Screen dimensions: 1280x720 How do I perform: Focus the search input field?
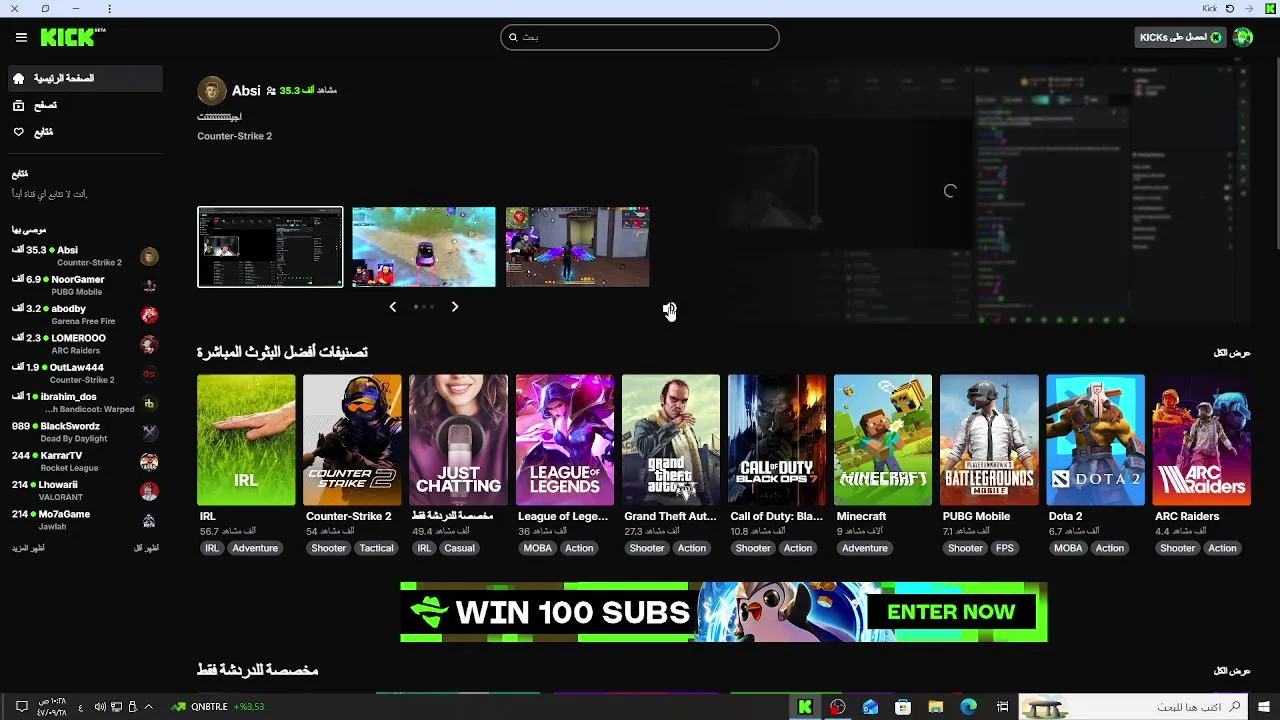coord(640,37)
